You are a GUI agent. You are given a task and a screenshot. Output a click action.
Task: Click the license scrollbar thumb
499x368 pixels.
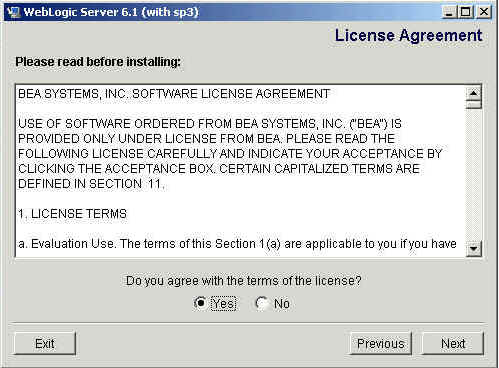tap(474, 104)
